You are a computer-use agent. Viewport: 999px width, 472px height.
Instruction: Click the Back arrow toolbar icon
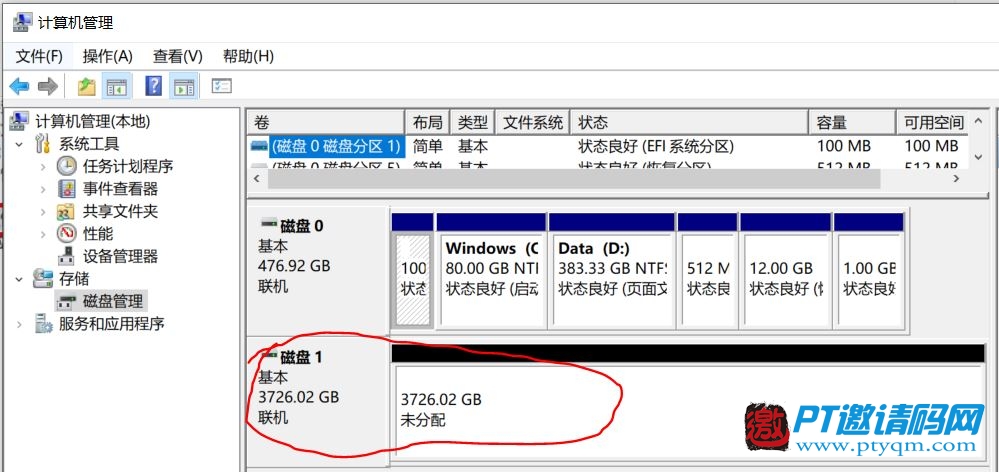click(19, 86)
